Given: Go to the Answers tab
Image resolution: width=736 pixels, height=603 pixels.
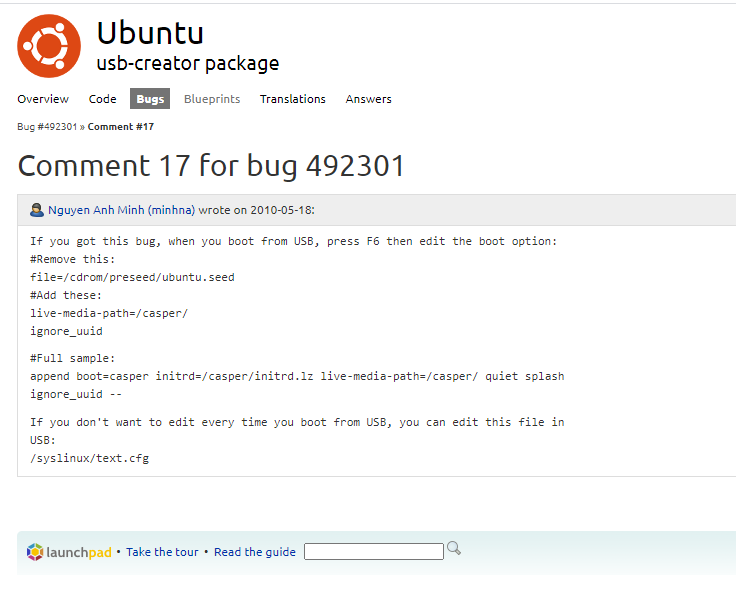Looking at the screenshot, I should (x=368, y=99).
